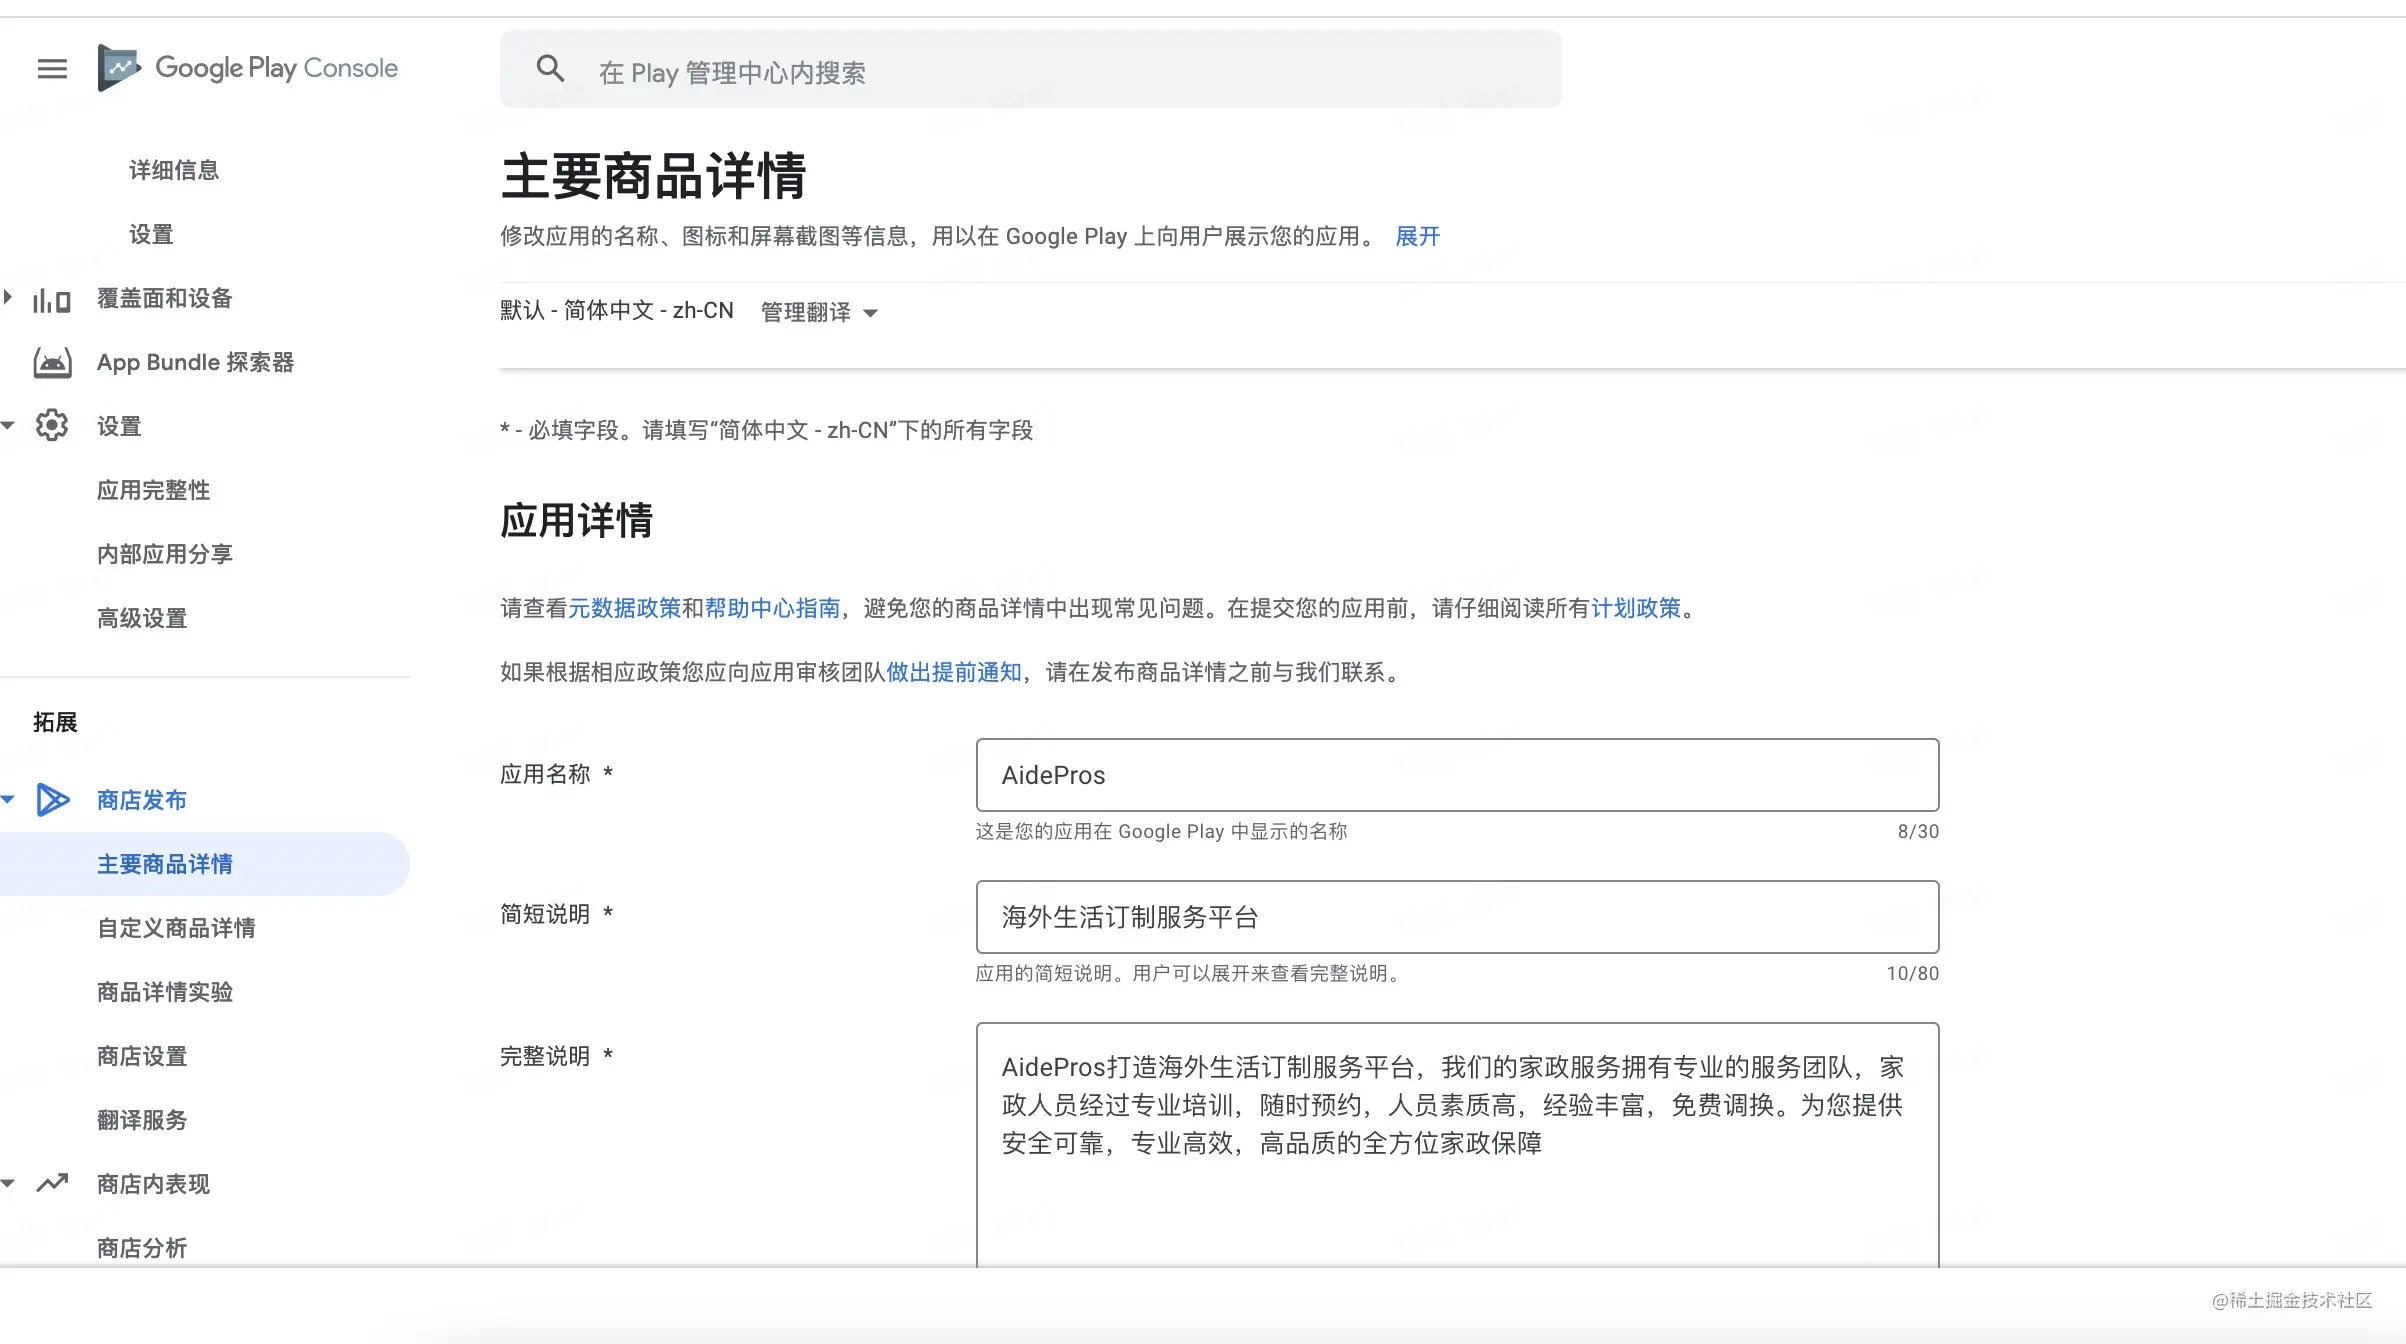Collapse the 设置 section arrow
Viewport: 2406px width, 1344px height.
[x=8, y=426]
